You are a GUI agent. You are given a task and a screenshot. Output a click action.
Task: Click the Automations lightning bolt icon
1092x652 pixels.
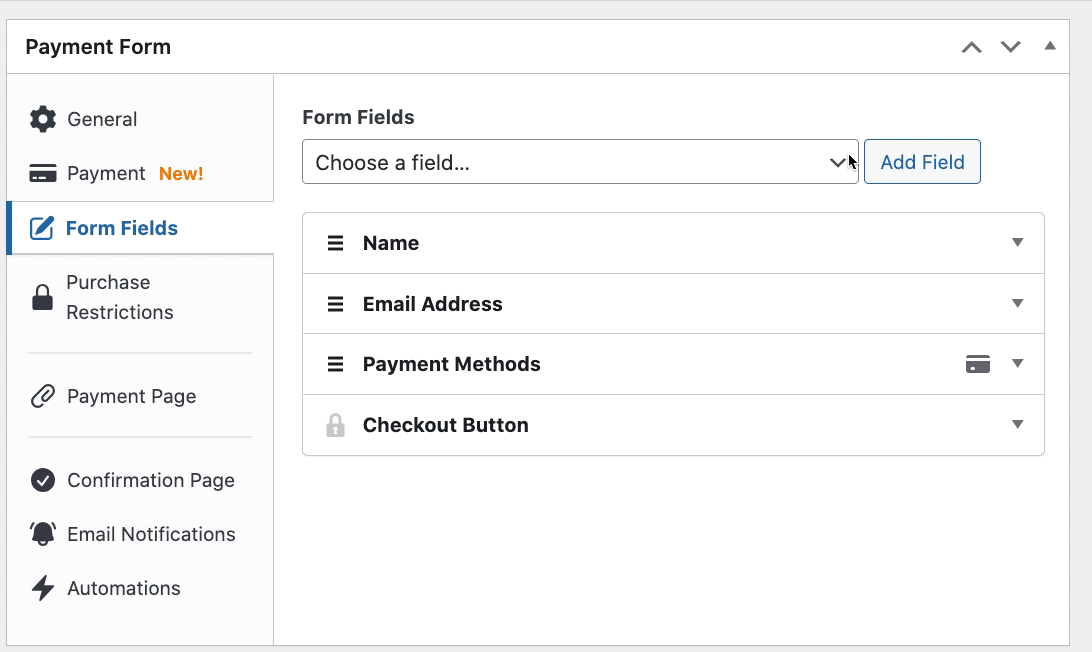pos(43,588)
